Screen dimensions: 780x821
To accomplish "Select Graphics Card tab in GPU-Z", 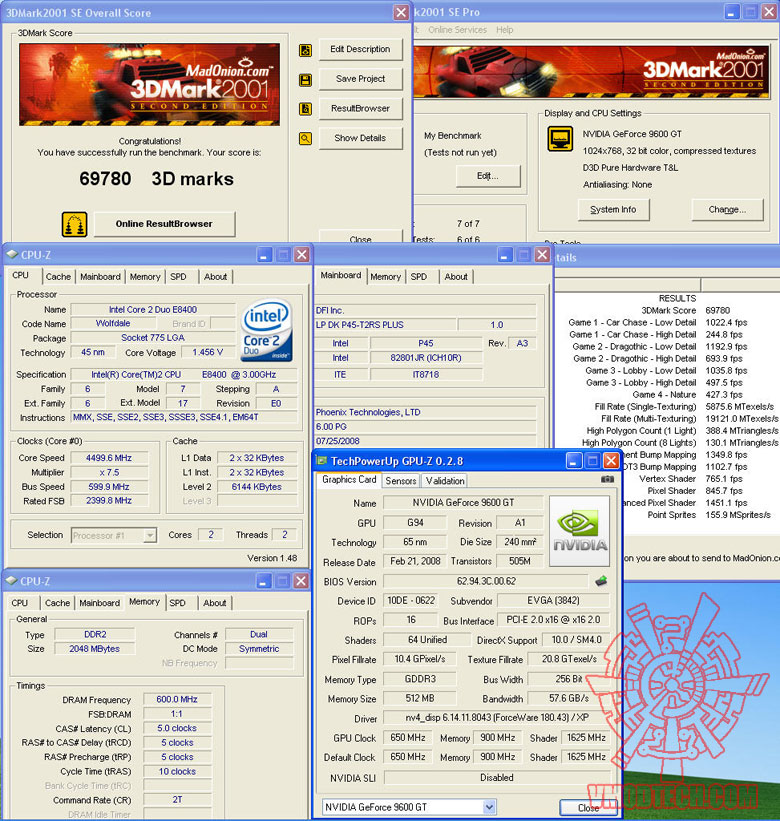I will tap(349, 480).
